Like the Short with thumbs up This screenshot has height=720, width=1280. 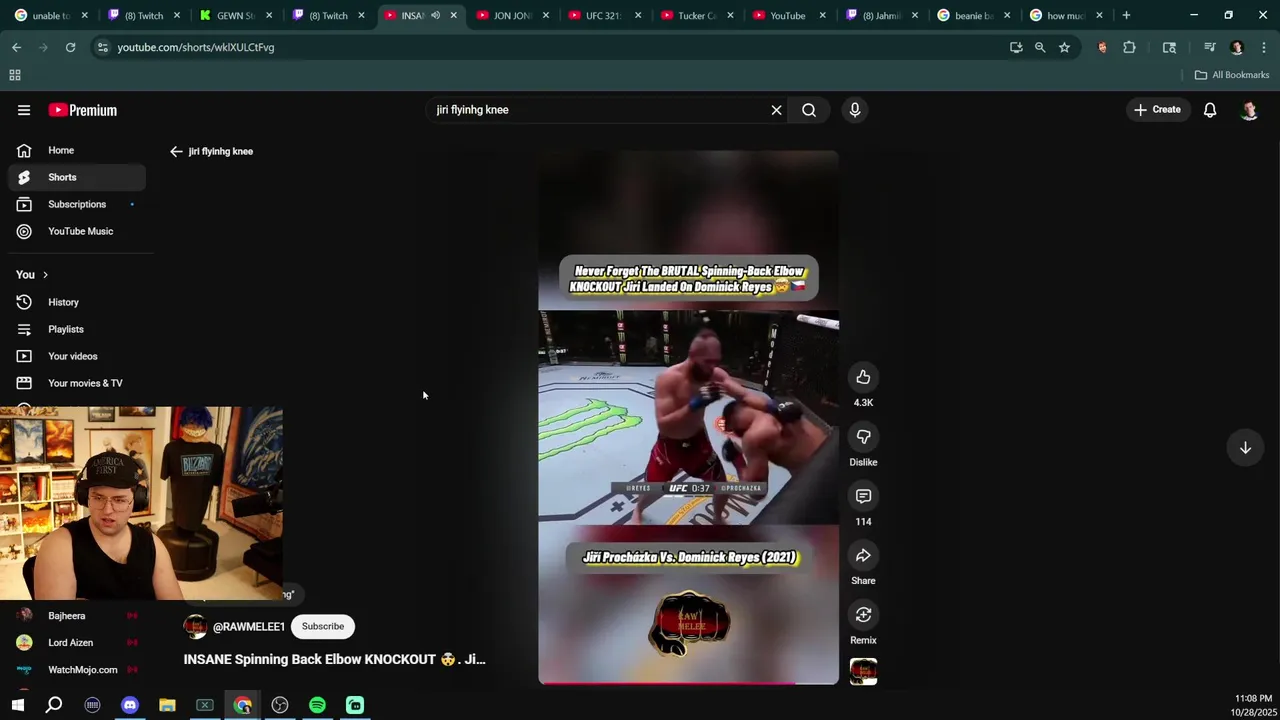coord(863,377)
